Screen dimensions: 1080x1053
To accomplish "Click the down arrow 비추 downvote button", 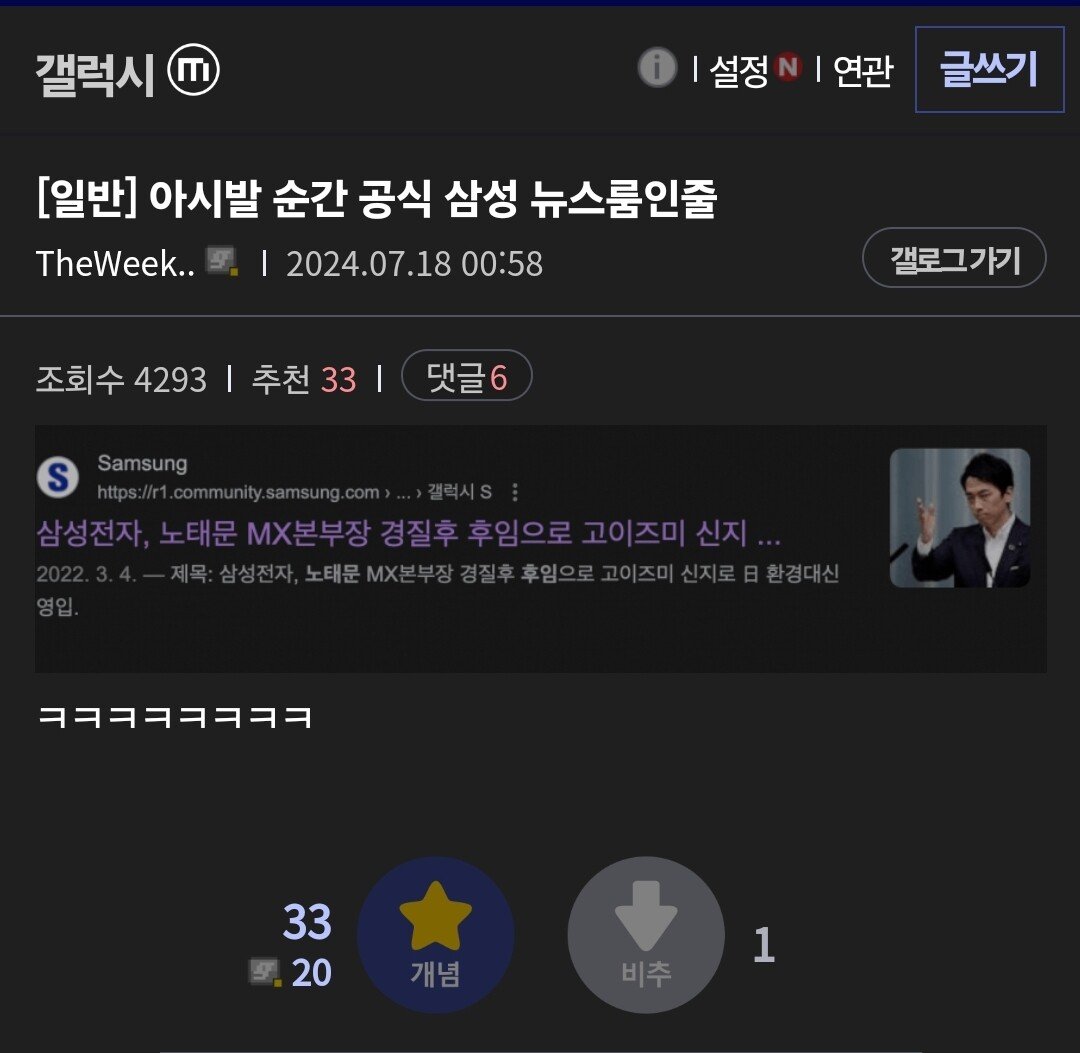I will pos(645,935).
